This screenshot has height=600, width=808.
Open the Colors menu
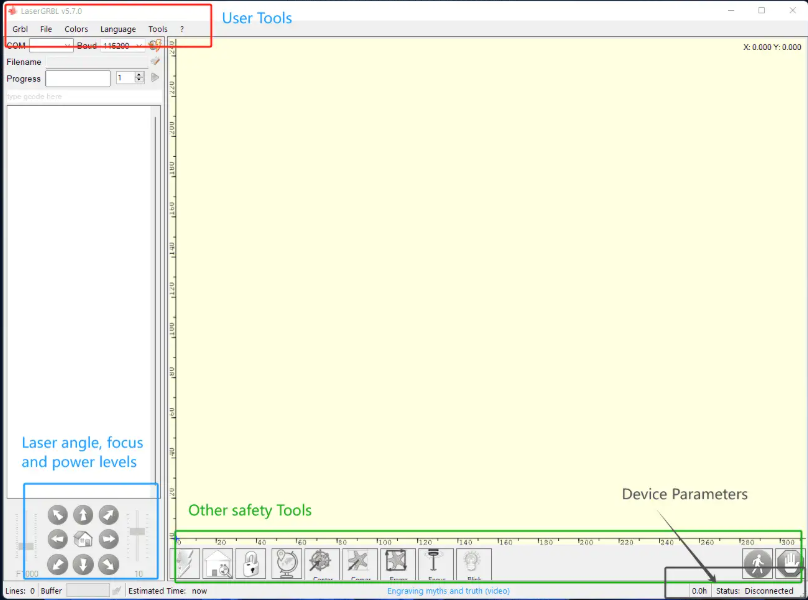(76, 29)
